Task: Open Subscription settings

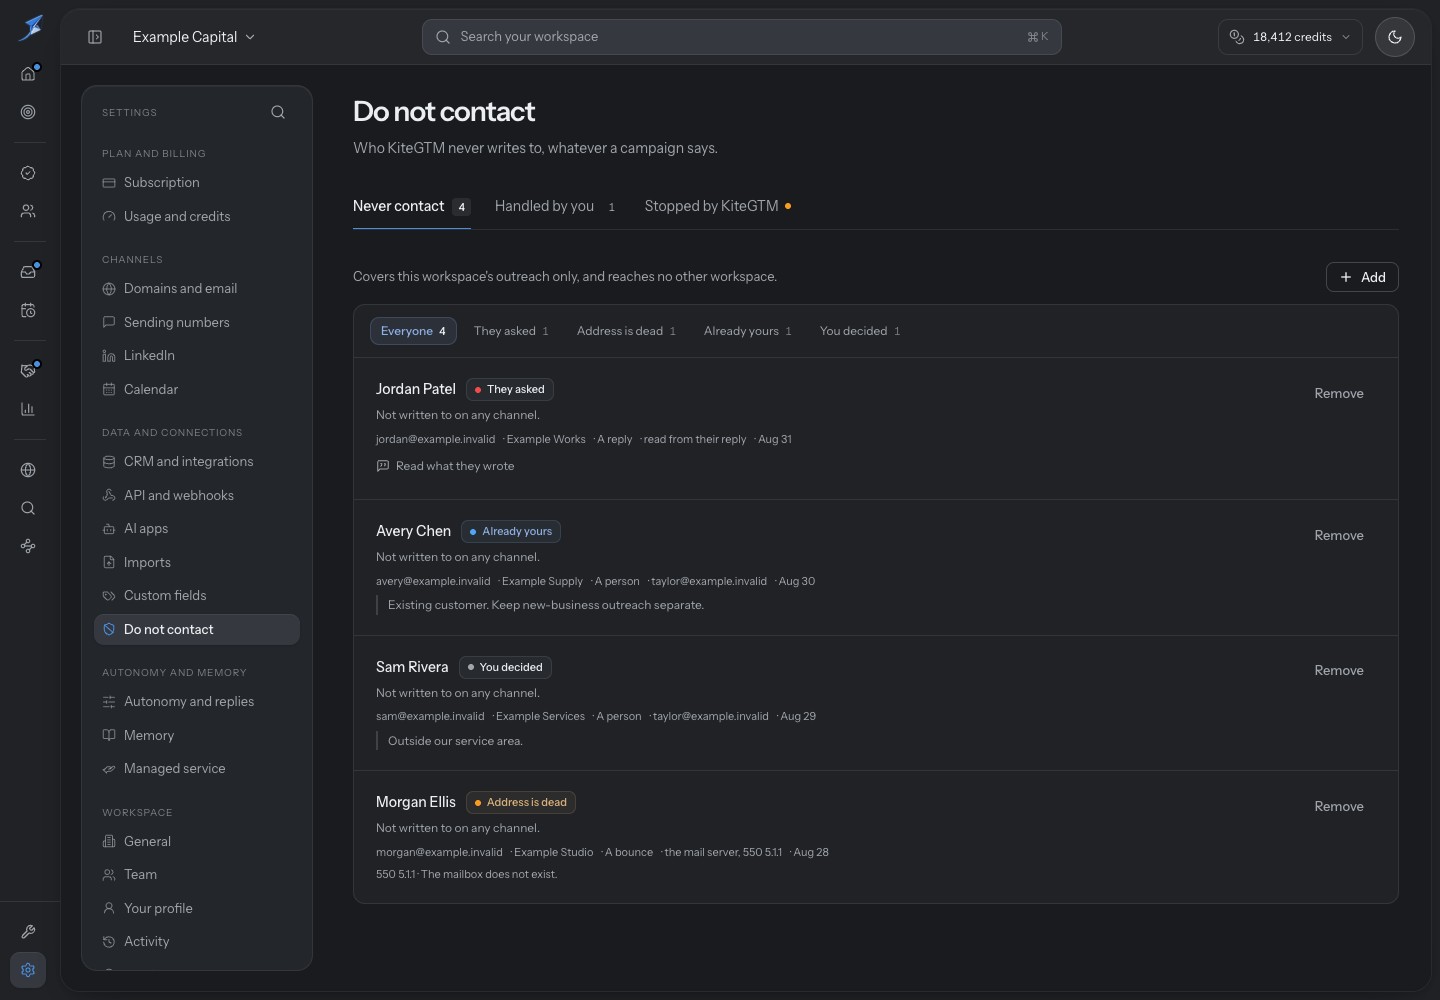Action: pyautogui.click(x=197, y=183)
